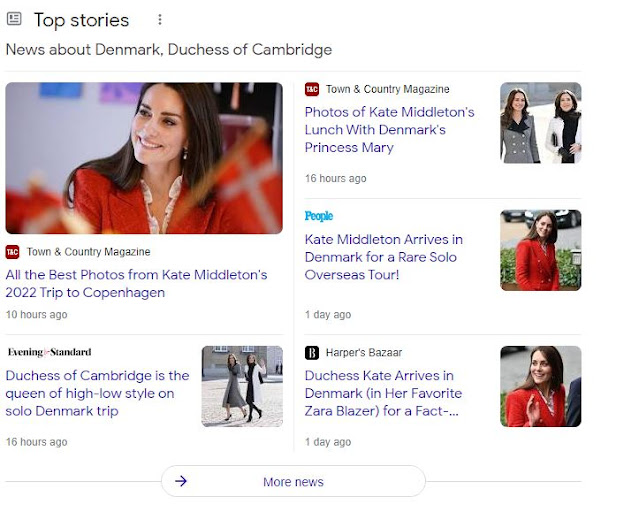Viewport: 639px width, 512px height.
Task: Expand results with the More news button
Action: click(293, 481)
